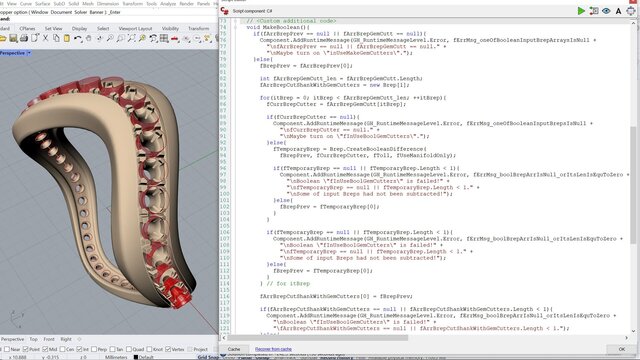
Task: Open file with the yellow folder icon
Action: point(3,38)
